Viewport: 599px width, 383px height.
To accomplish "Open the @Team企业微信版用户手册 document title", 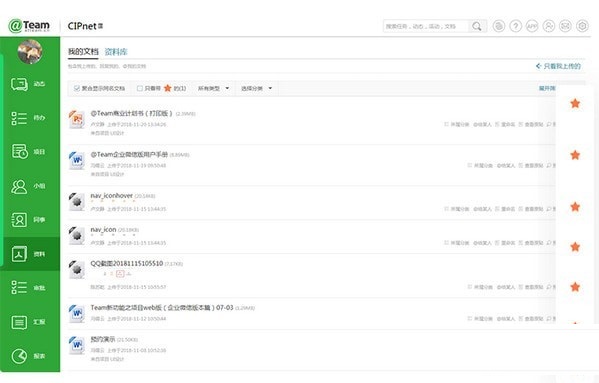I will pos(129,154).
